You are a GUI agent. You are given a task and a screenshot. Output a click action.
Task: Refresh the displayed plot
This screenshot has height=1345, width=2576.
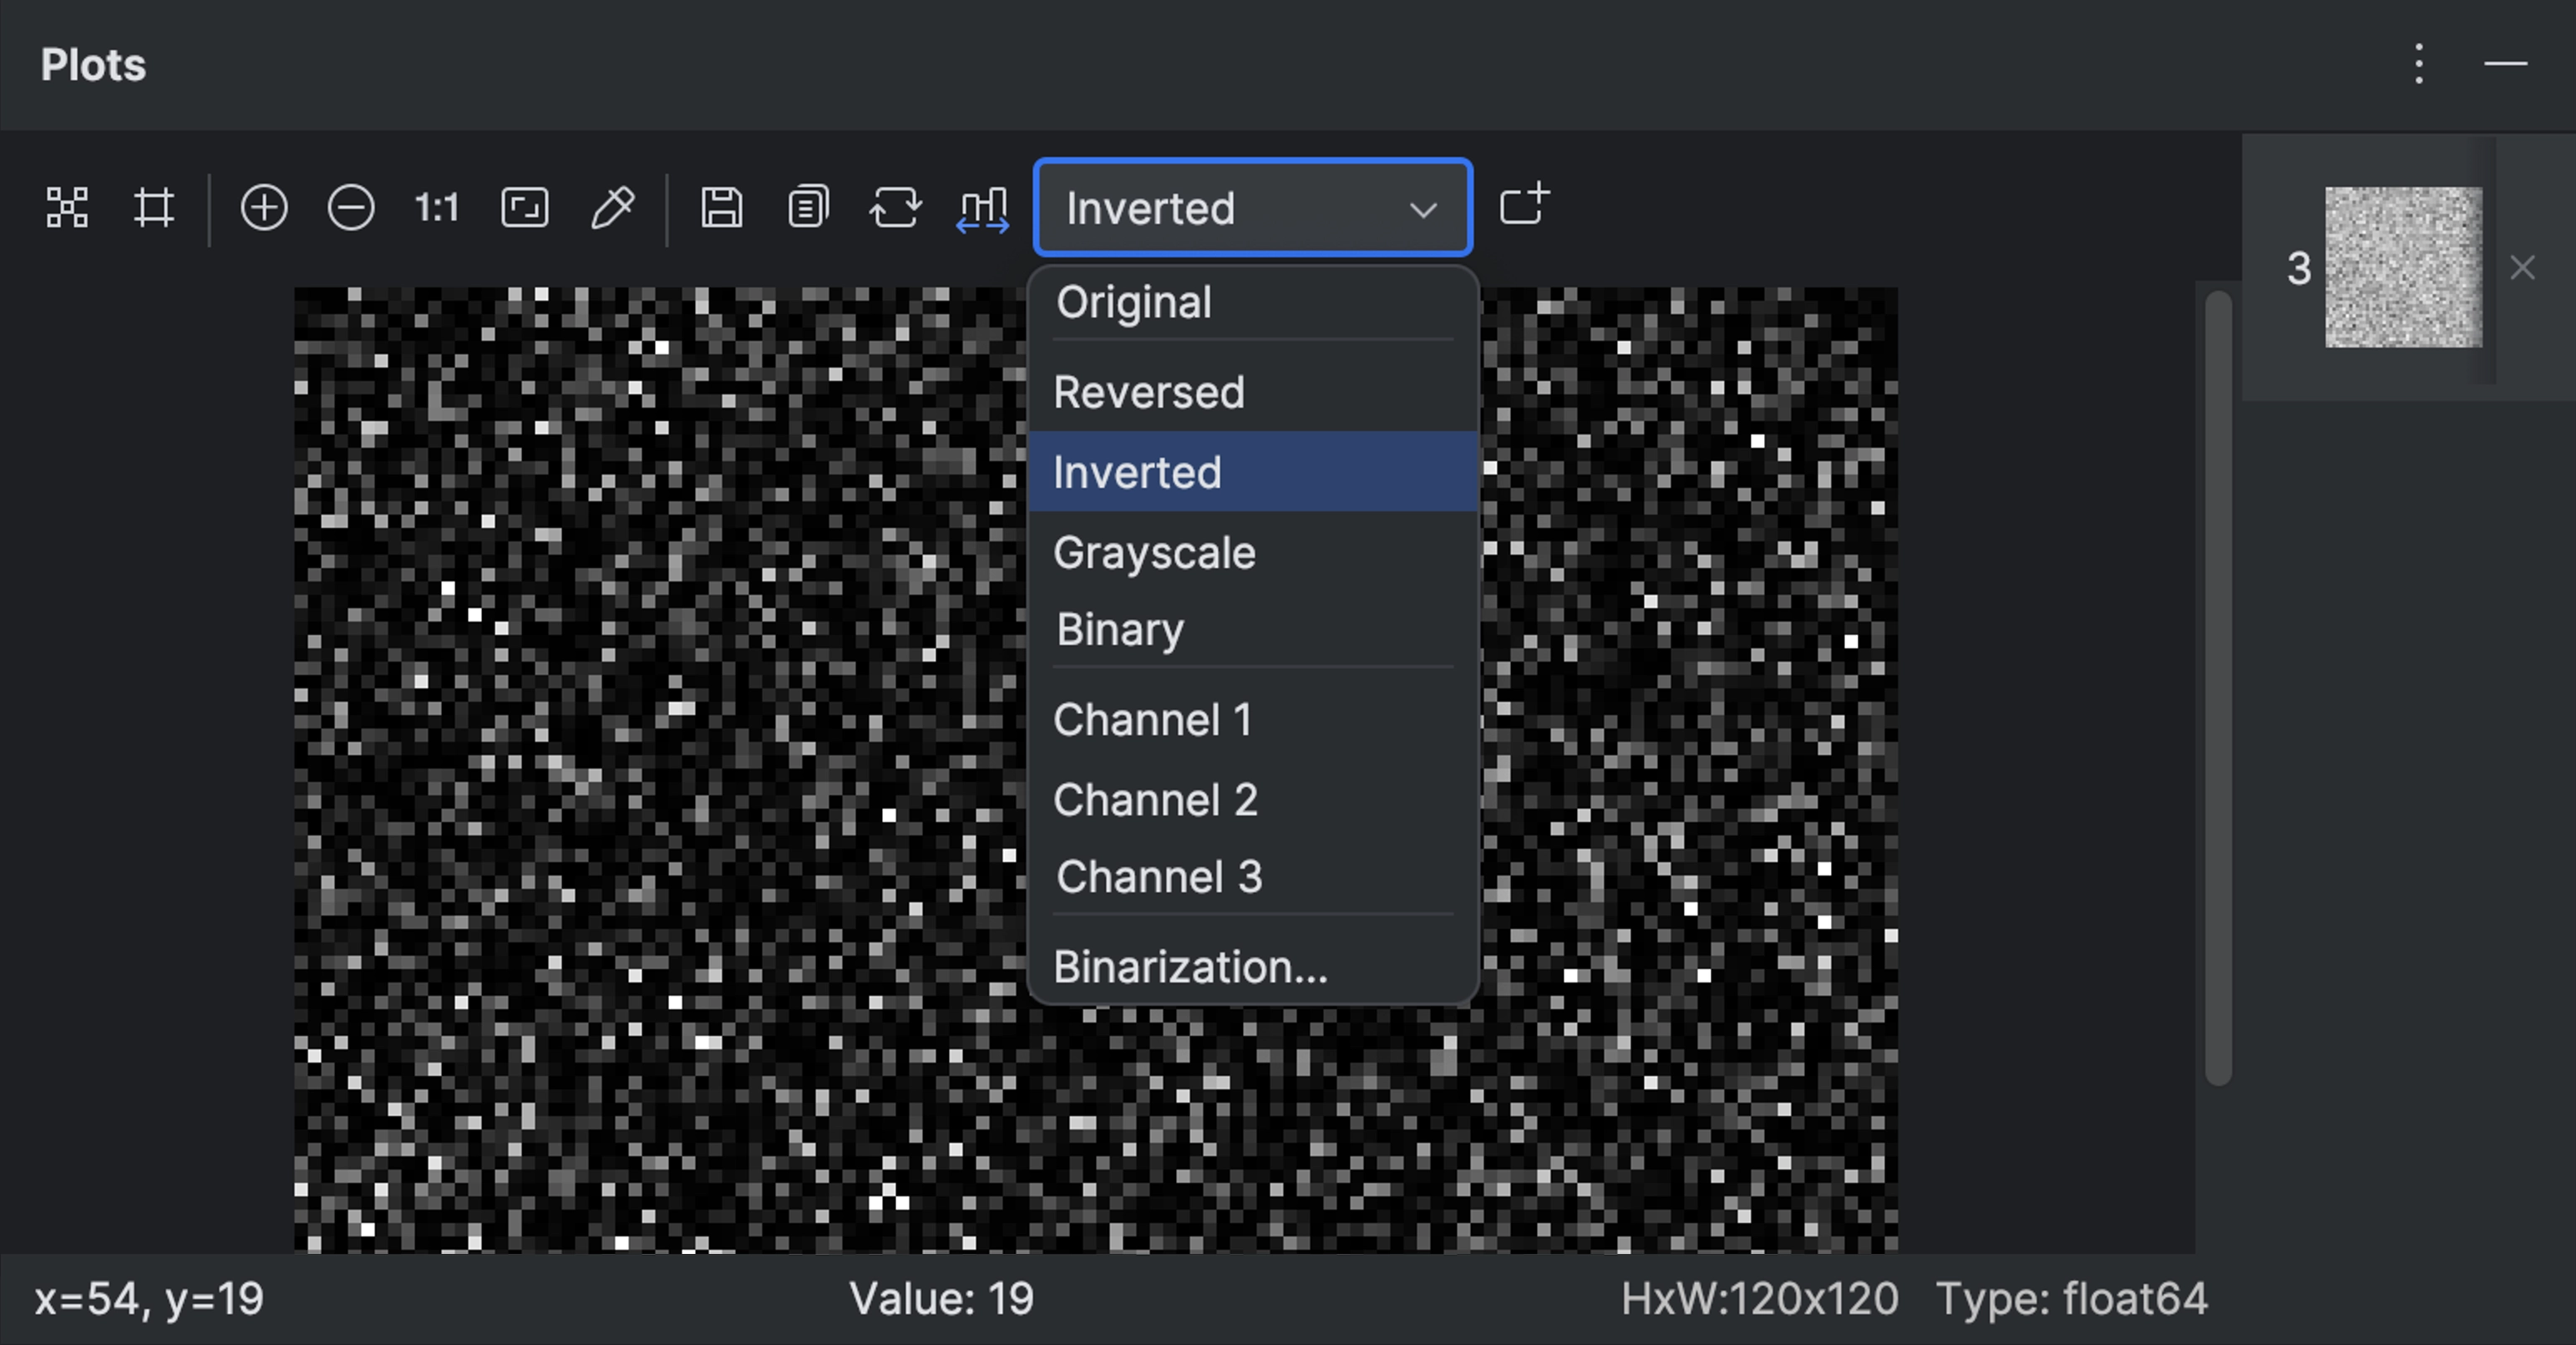(895, 208)
